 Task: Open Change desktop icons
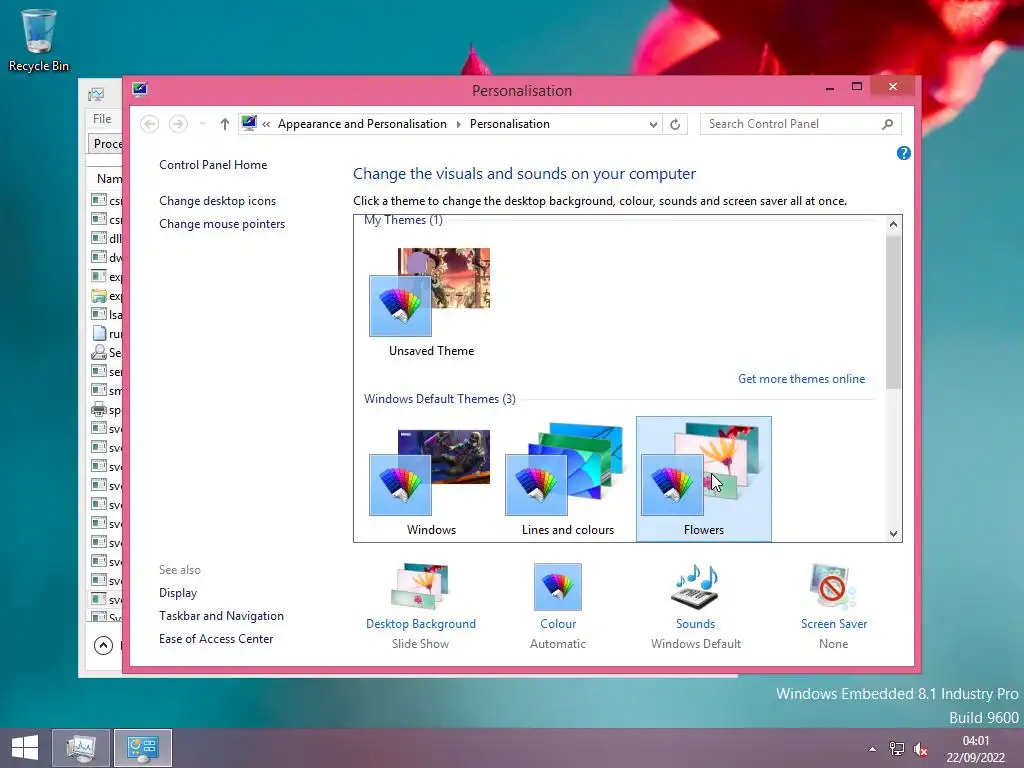point(217,200)
